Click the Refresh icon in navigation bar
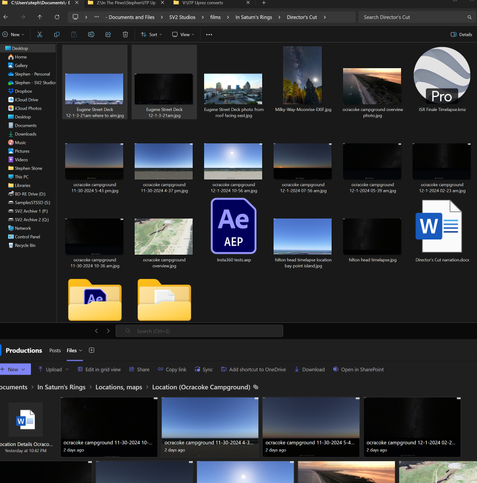The image size is (477, 483). click(x=57, y=17)
